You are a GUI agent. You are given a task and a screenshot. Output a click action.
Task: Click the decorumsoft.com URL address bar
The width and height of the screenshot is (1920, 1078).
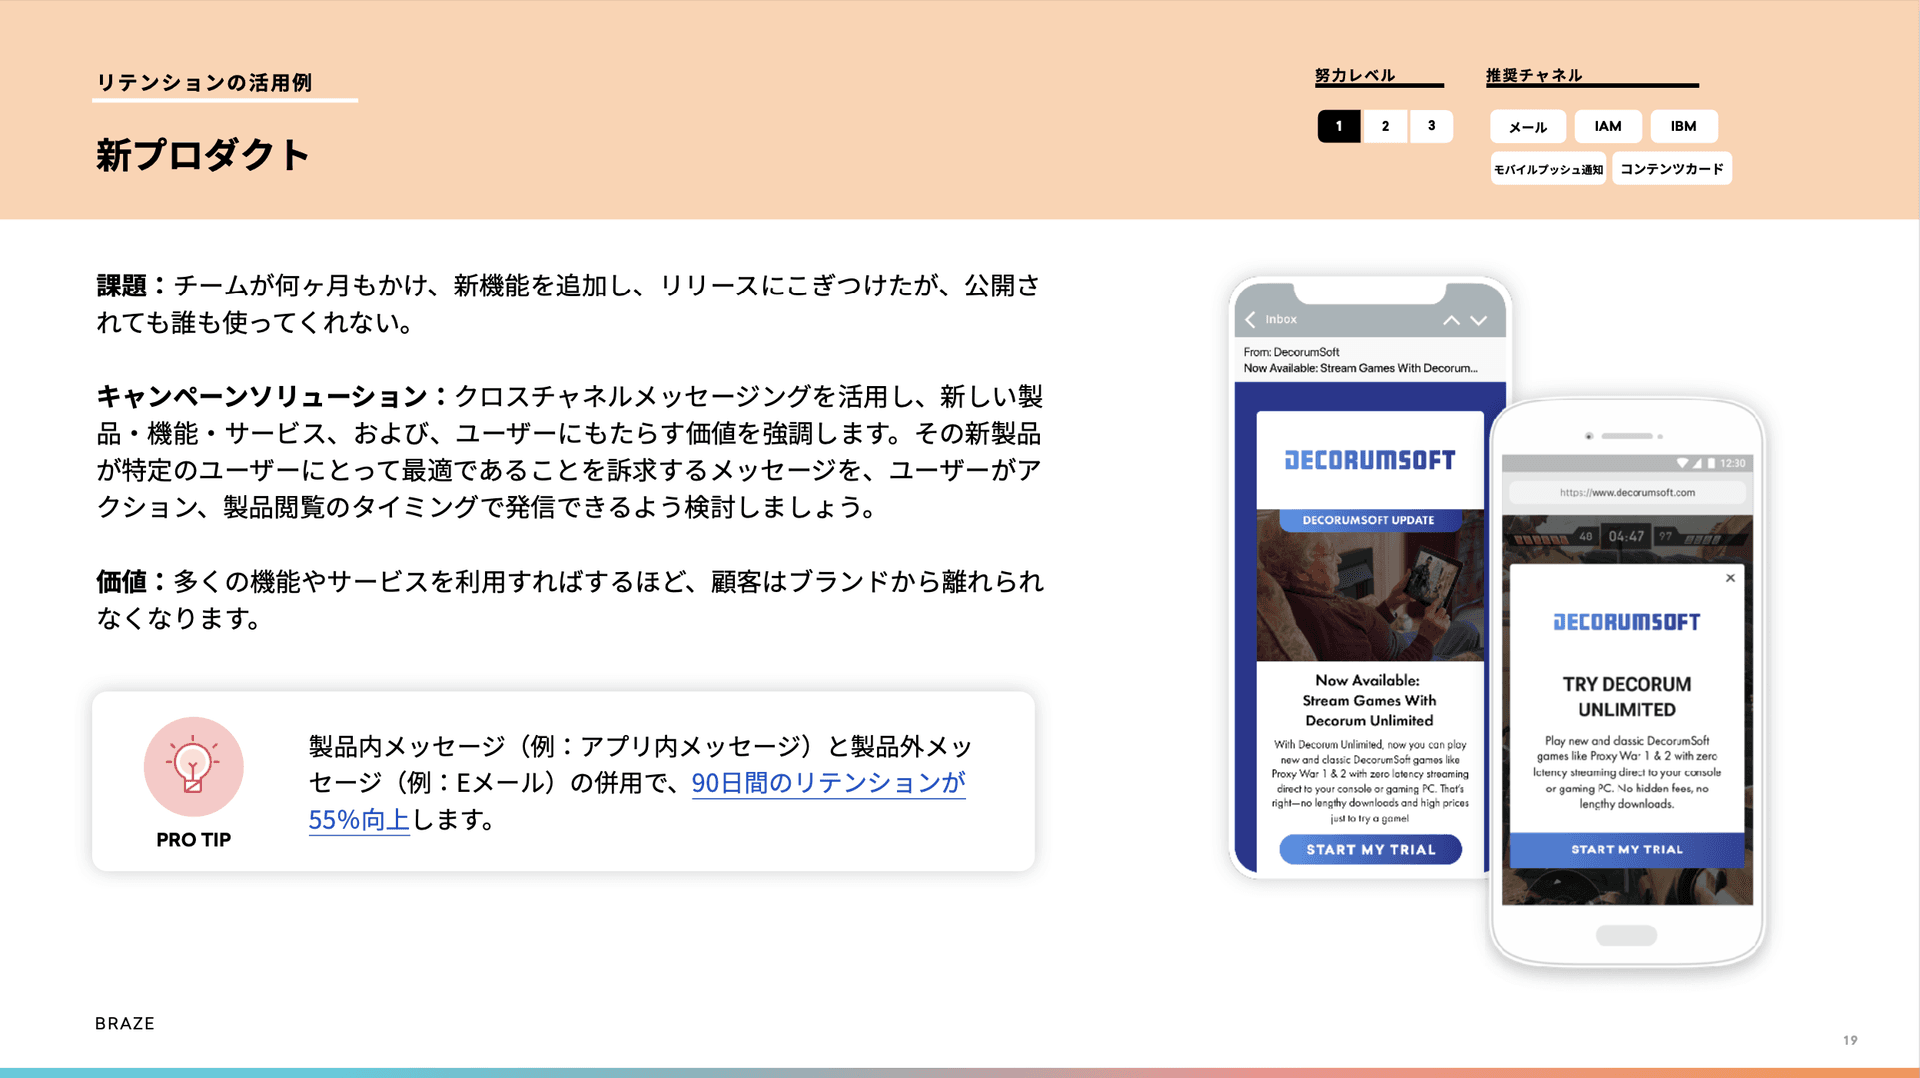[x=1626, y=492]
